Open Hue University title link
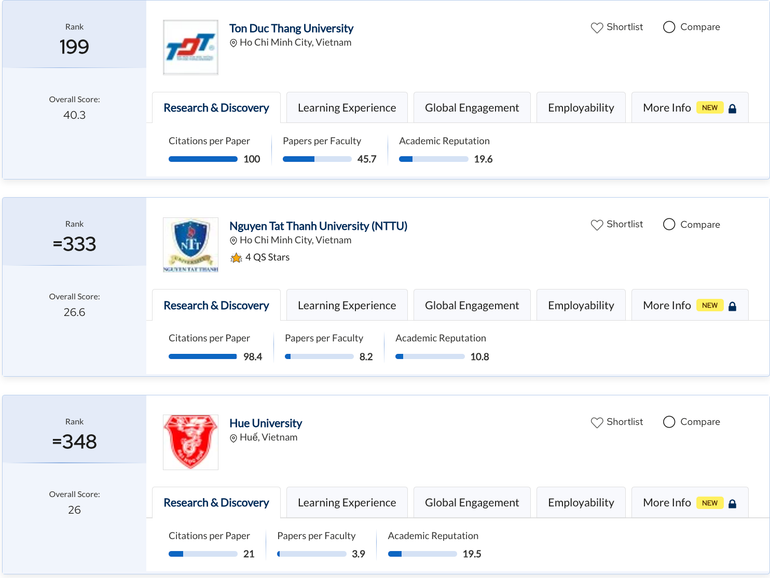The width and height of the screenshot is (770, 578). [x=265, y=423]
